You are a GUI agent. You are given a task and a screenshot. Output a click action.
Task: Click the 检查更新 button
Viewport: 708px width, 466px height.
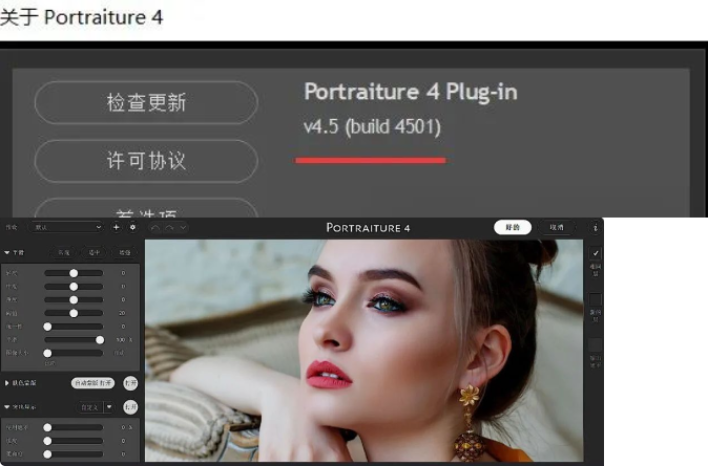[146, 103]
